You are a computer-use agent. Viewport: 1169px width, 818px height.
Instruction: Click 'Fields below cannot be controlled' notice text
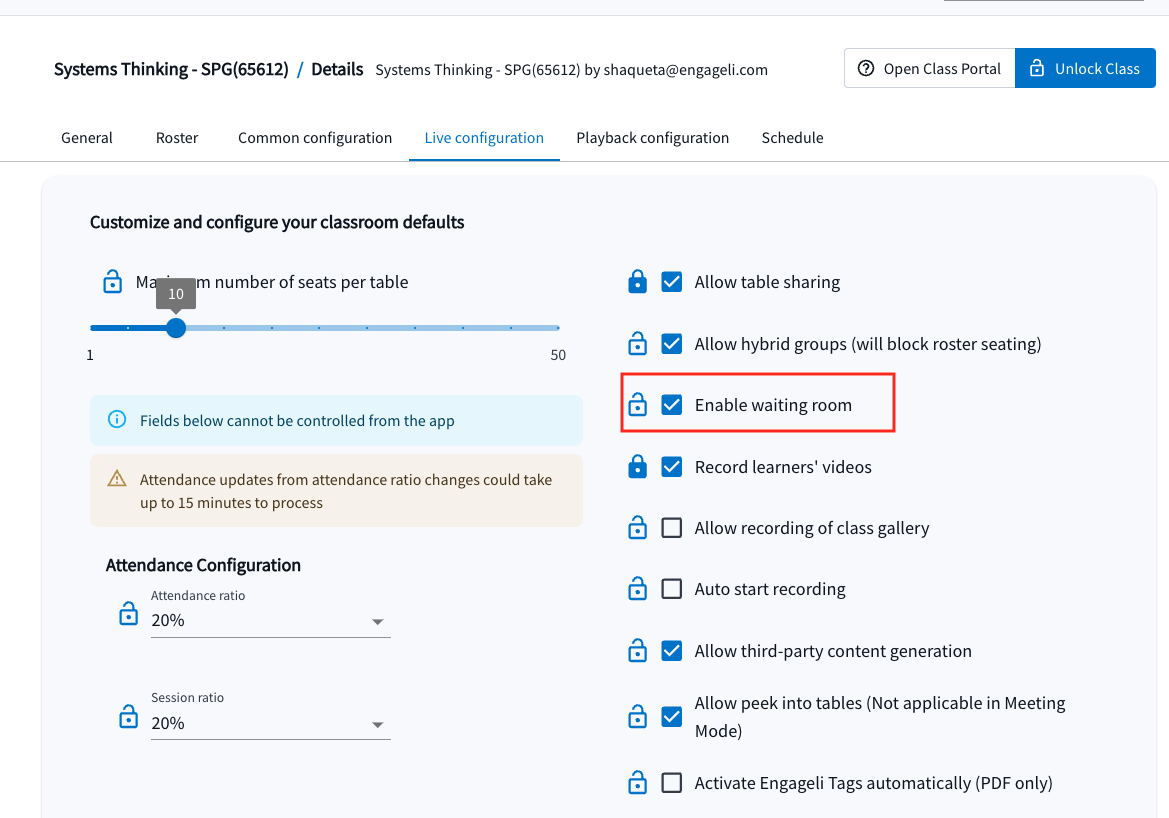[297, 421]
